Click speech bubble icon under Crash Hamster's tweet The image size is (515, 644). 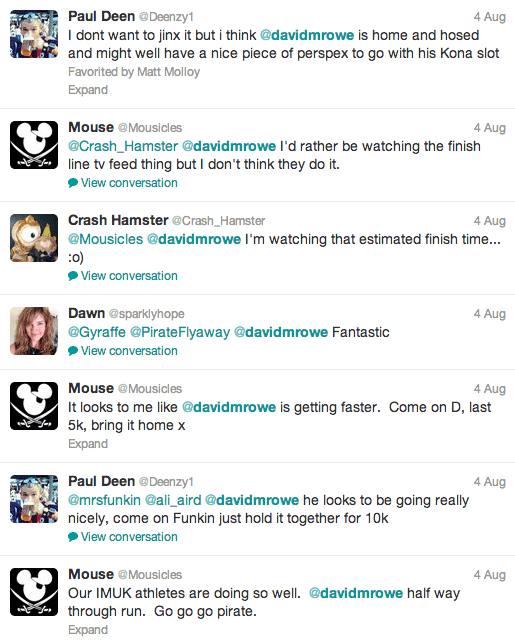tap(73, 276)
